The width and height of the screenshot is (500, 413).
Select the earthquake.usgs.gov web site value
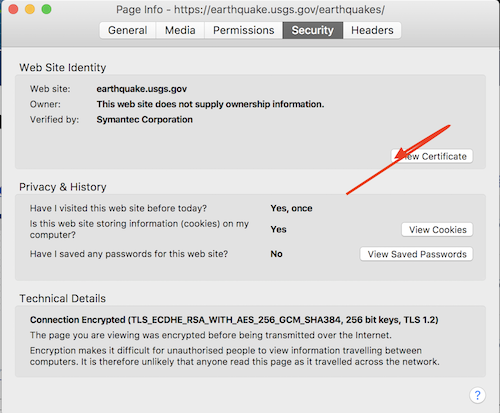(x=142, y=89)
